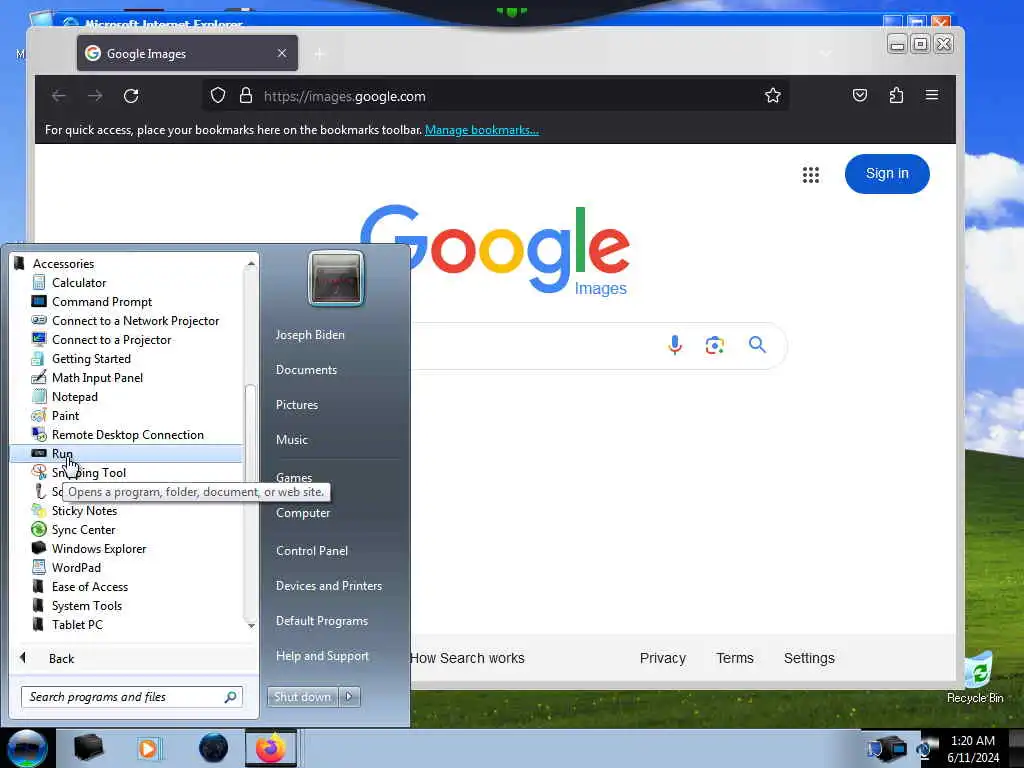Open Remote Desktop Connection
Image resolution: width=1024 pixels, height=768 pixels.
(x=127, y=434)
